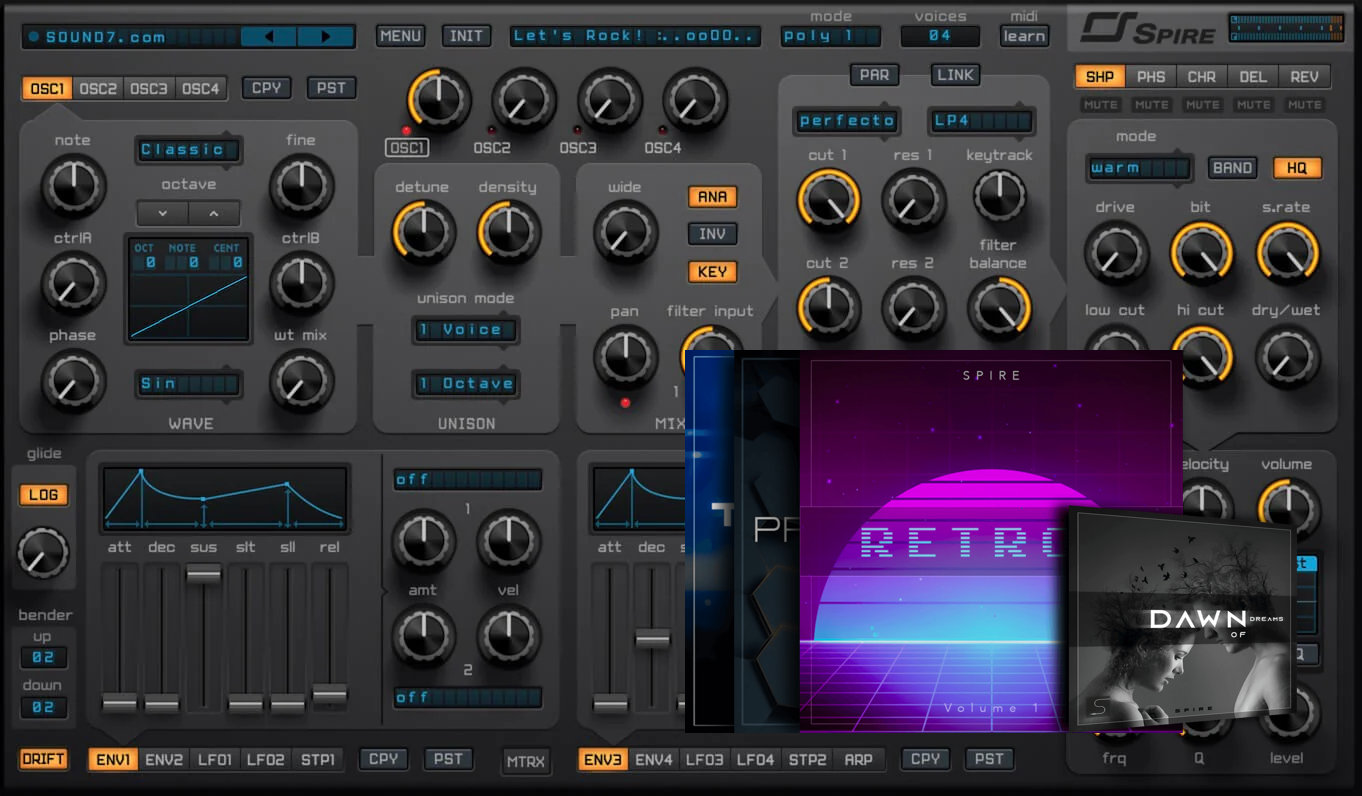Click the octave down chevron

tap(162, 213)
